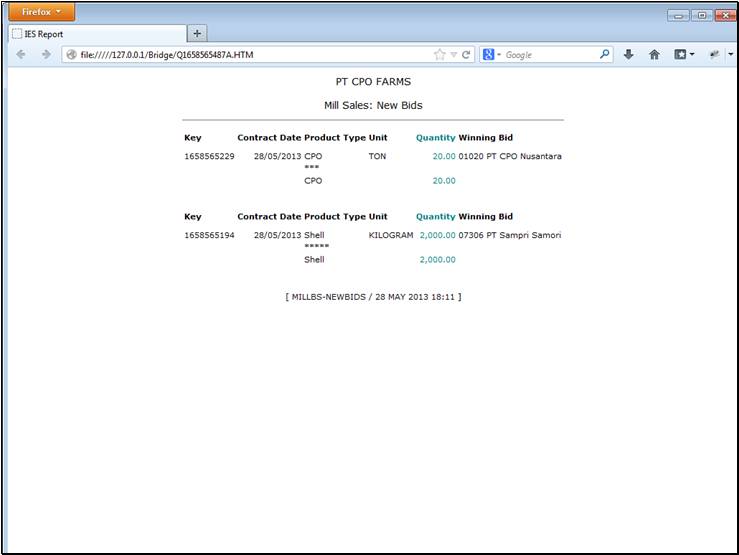Click the CPO subtotal label
This screenshot has height=555, width=739.
click(x=313, y=180)
